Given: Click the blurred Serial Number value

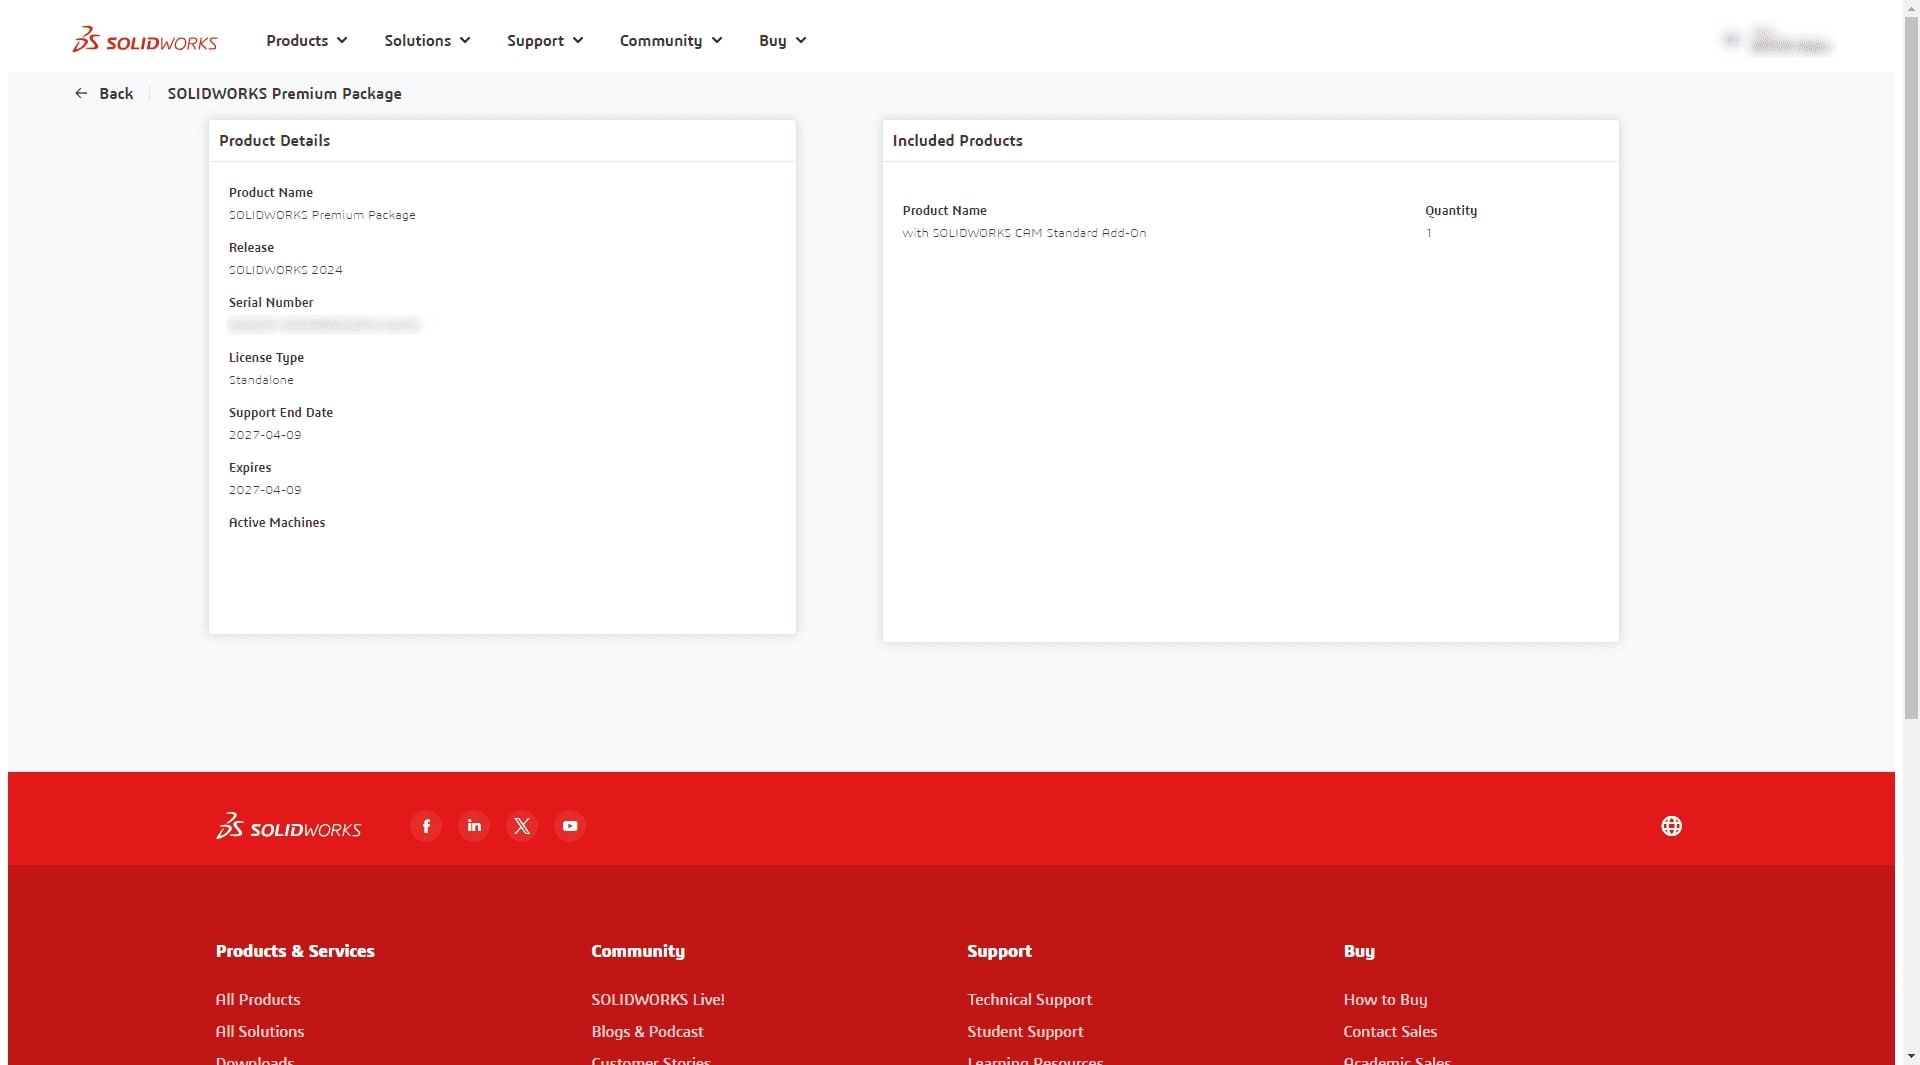Looking at the screenshot, I should [324, 325].
